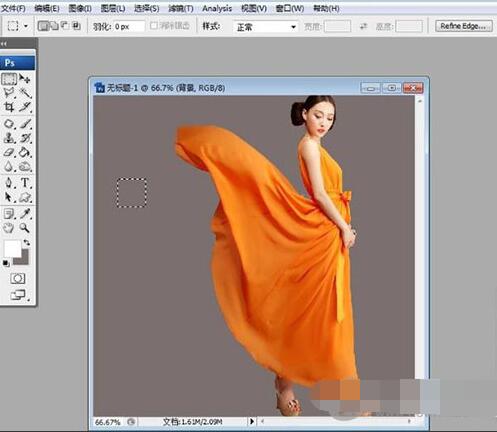Image resolution: width=497 pixels, height=432 pixels.
Task: Choose the Eyedropper tool
Action: click(x=25, y=214)
